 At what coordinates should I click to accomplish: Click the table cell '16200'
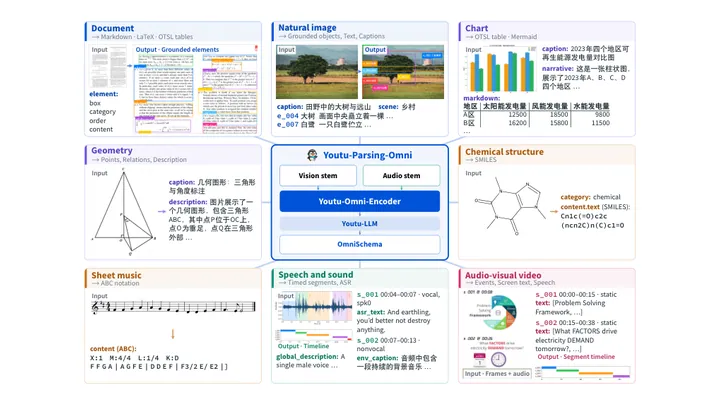(518, 123)
